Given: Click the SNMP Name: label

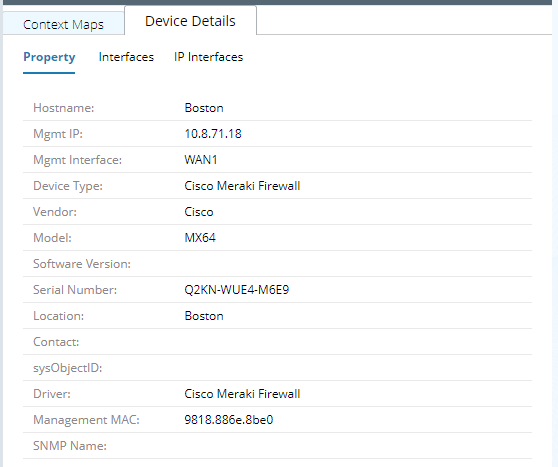Looking at the screenshot, I should click(70, 446).
